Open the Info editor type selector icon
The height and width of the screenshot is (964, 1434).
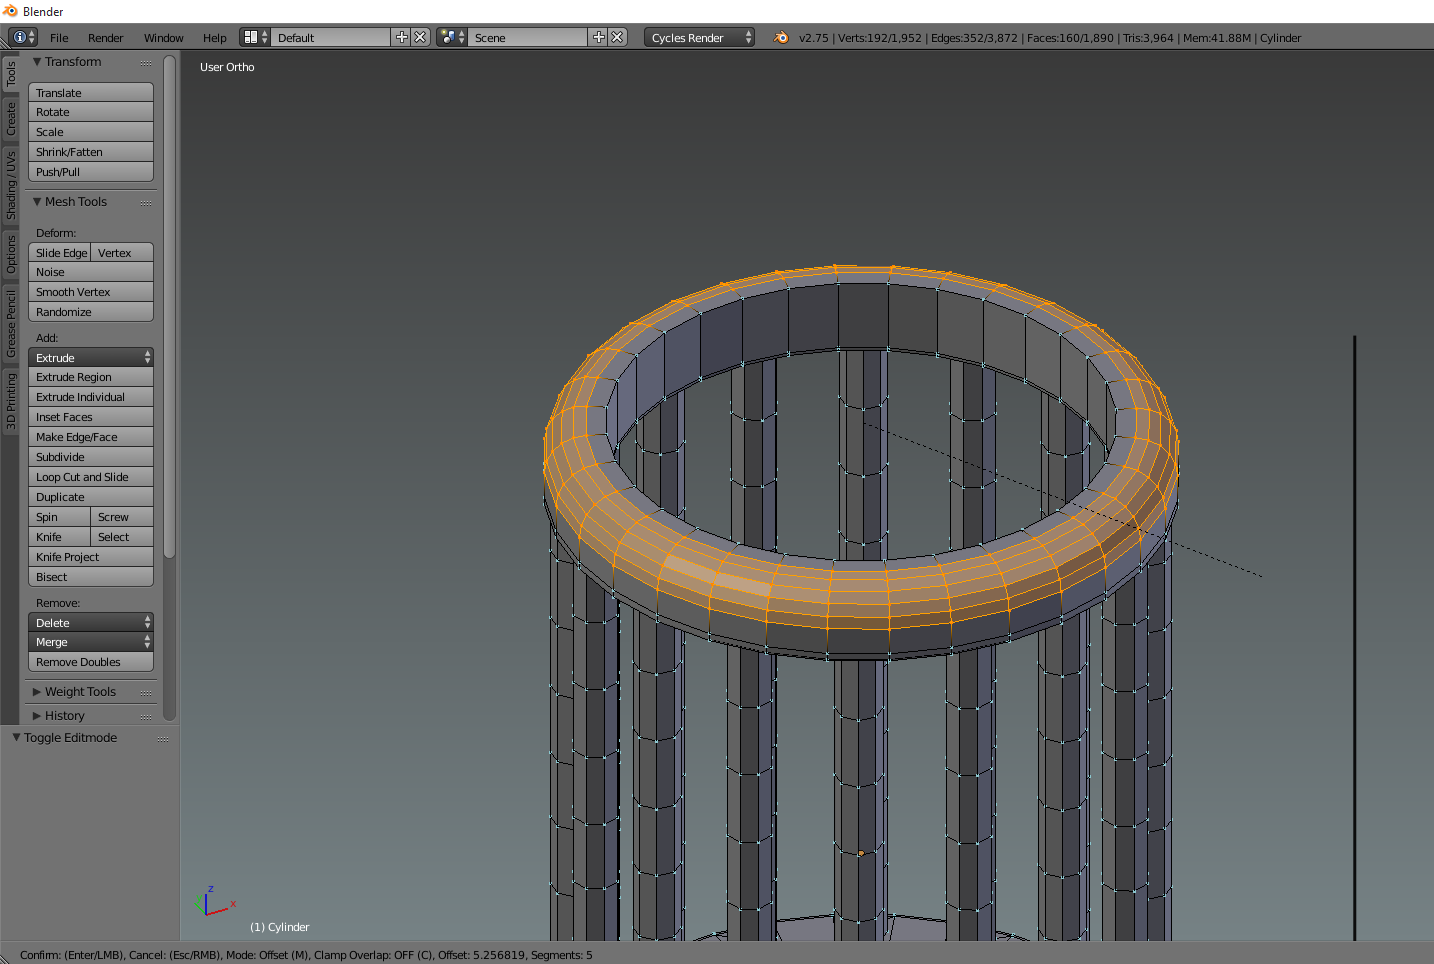[23, 37]
